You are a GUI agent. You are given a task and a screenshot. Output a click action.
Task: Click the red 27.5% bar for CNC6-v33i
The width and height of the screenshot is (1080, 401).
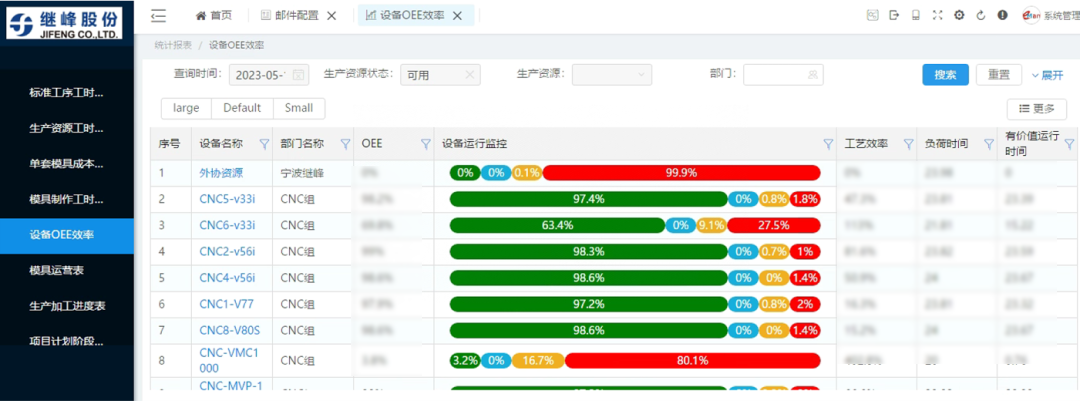coord(773,225)
